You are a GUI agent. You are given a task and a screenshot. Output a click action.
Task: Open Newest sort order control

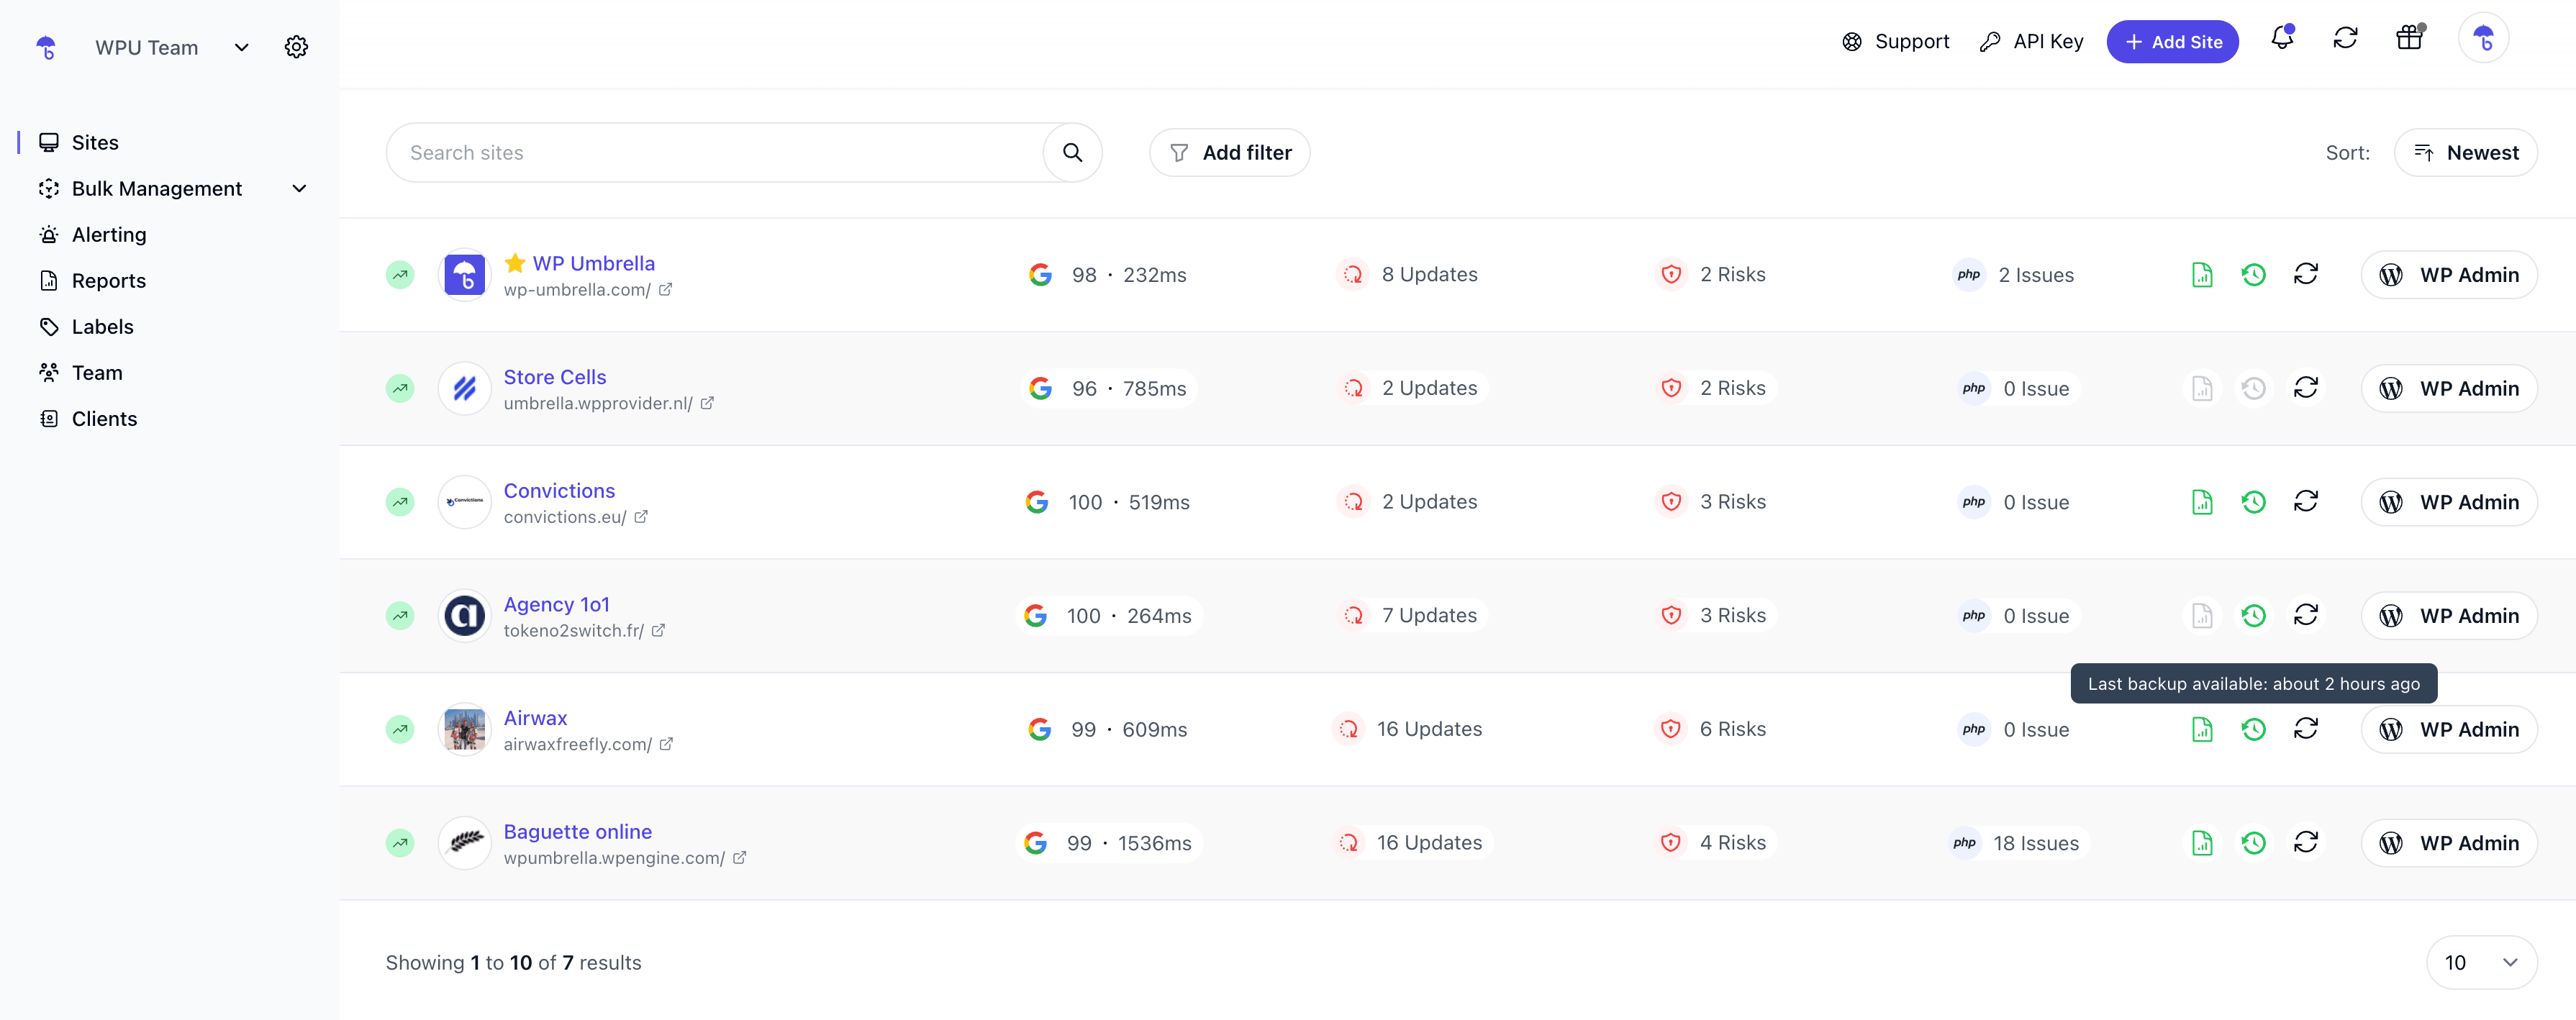[2465, 153]
